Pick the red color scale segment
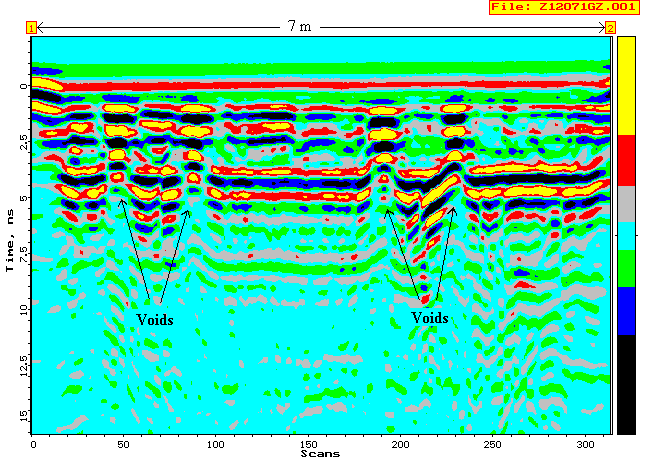 [627, 160]
